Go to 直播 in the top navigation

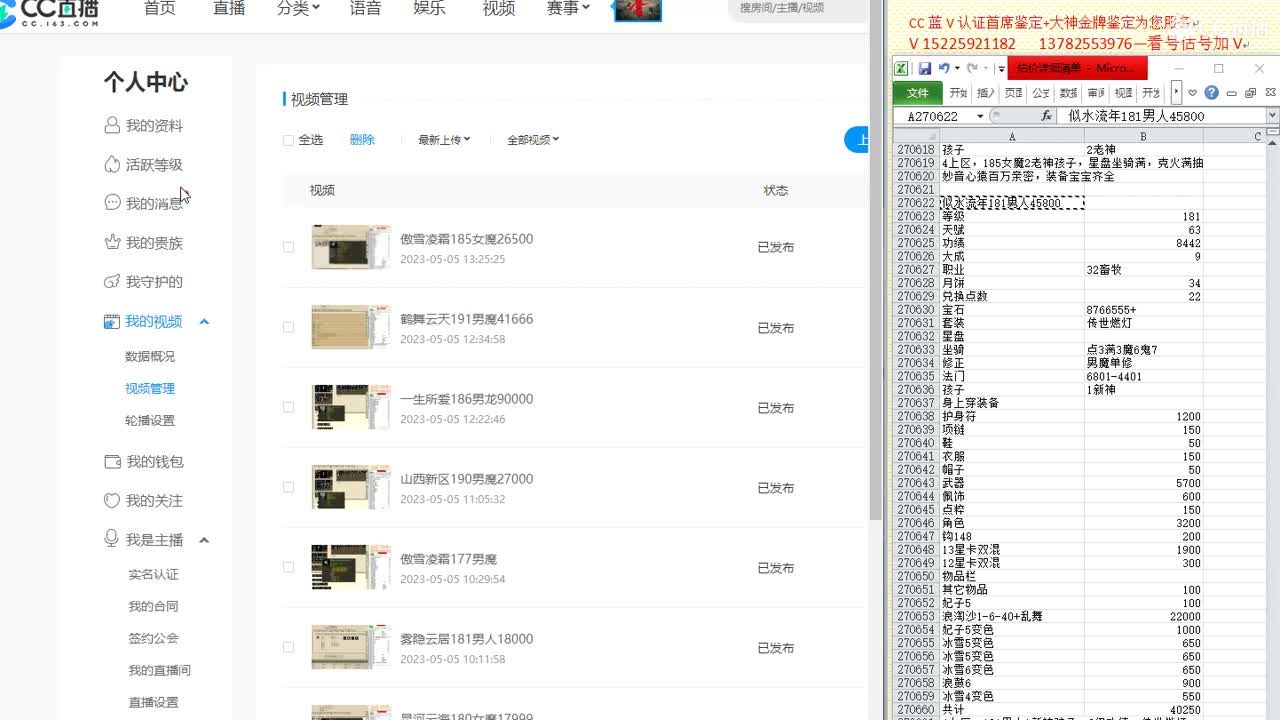[x=229, y=8]
